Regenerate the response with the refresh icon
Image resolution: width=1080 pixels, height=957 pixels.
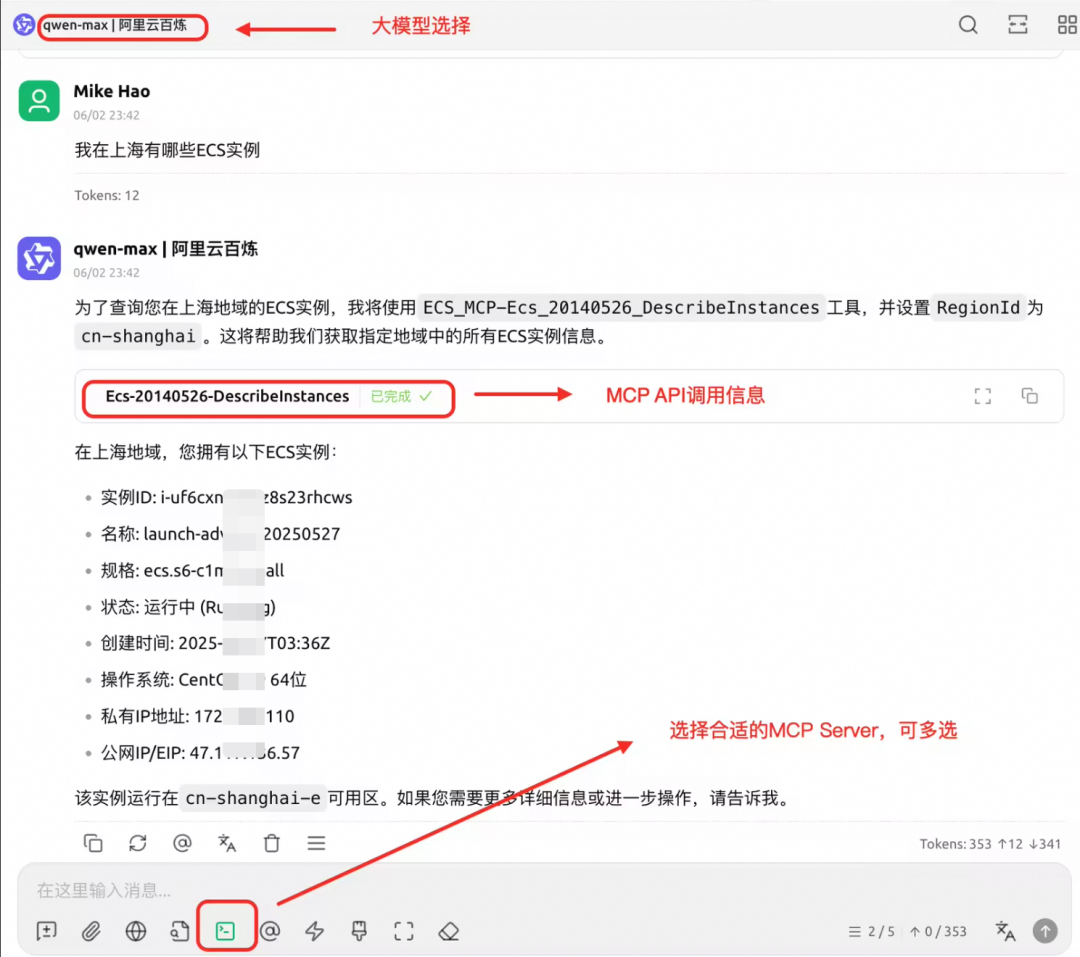coord(138,843)
